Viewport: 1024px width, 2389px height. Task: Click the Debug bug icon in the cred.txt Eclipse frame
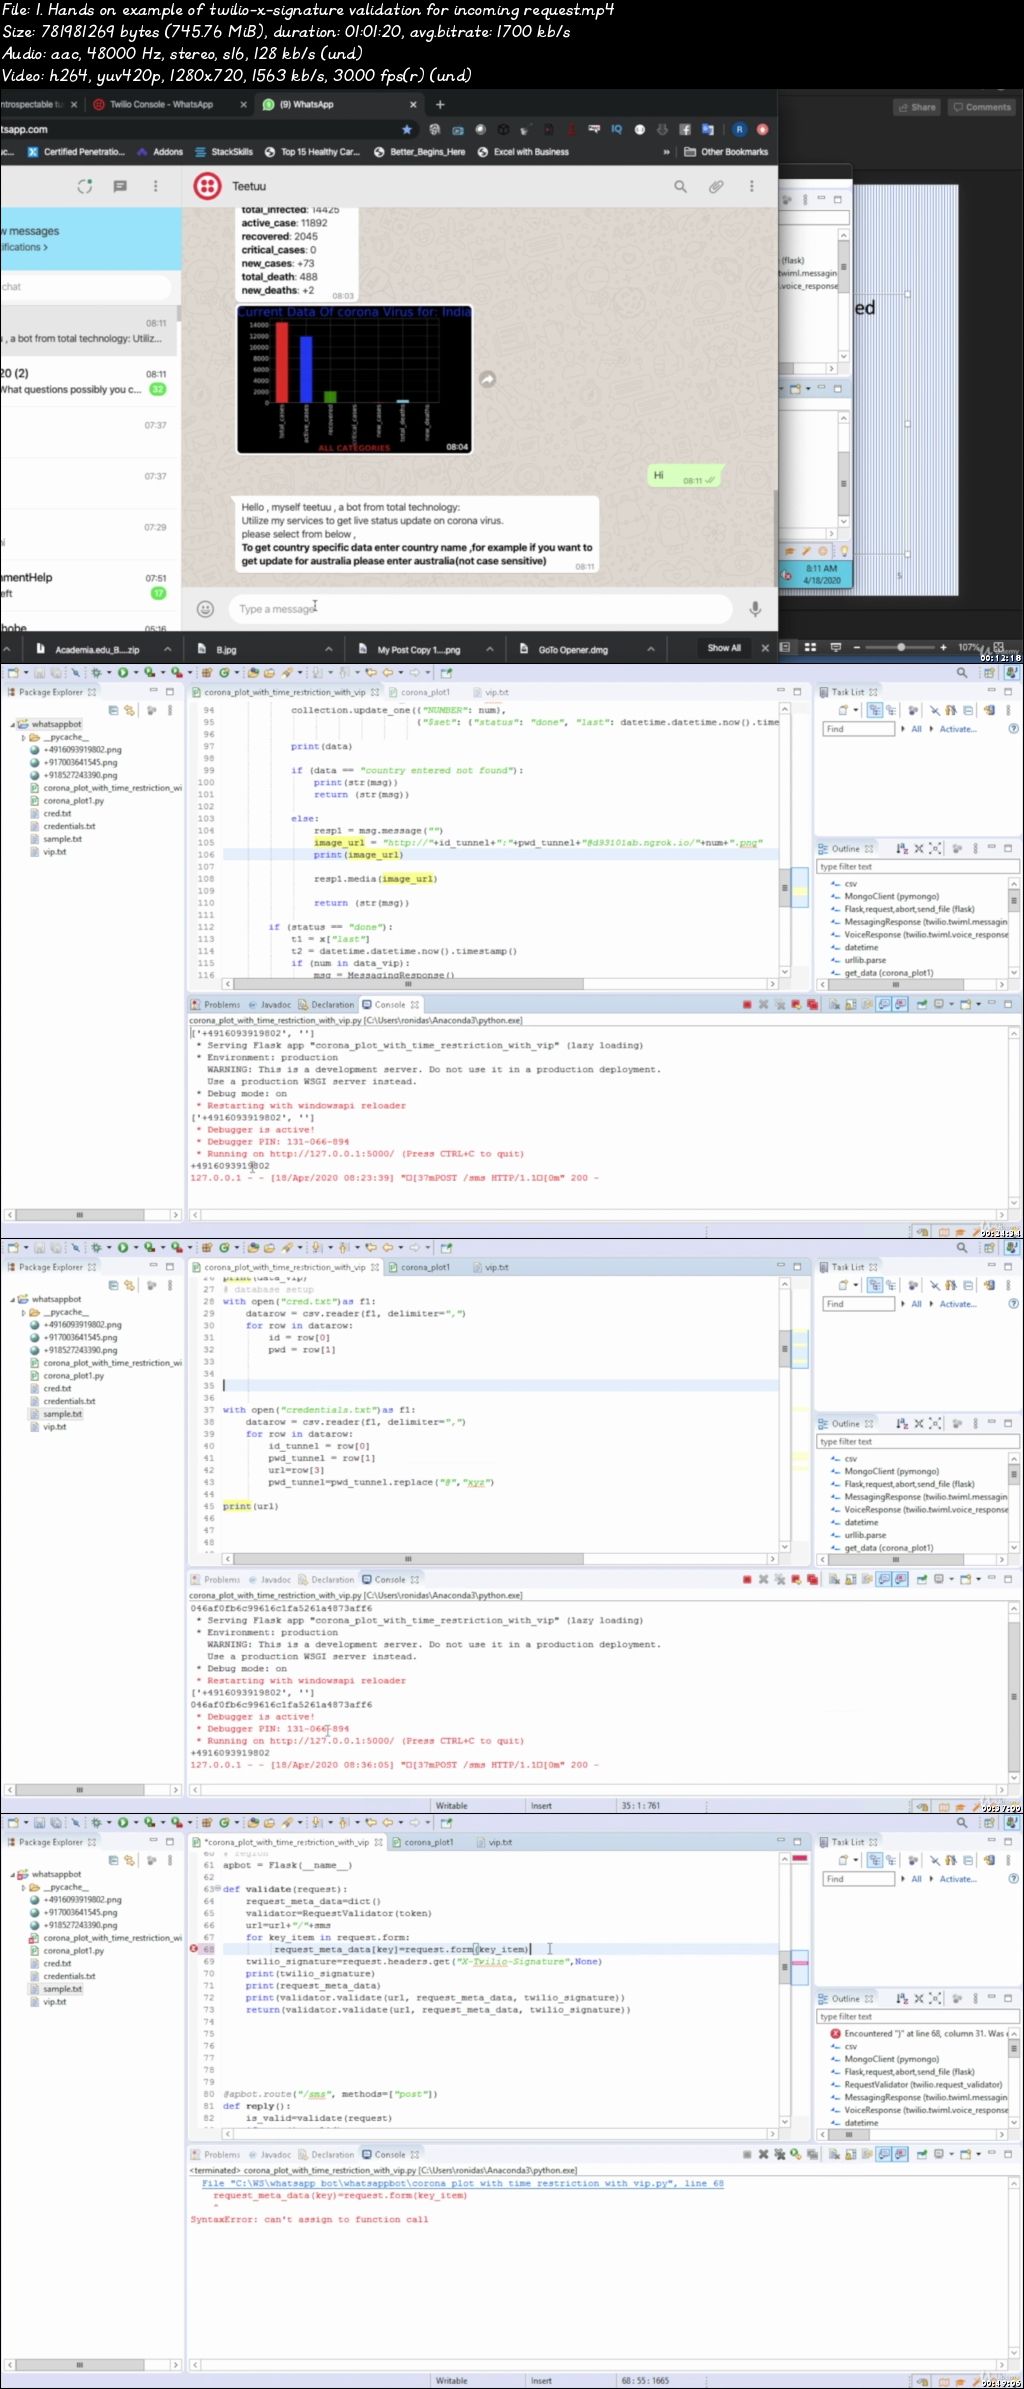click(x=96, y=1248)
